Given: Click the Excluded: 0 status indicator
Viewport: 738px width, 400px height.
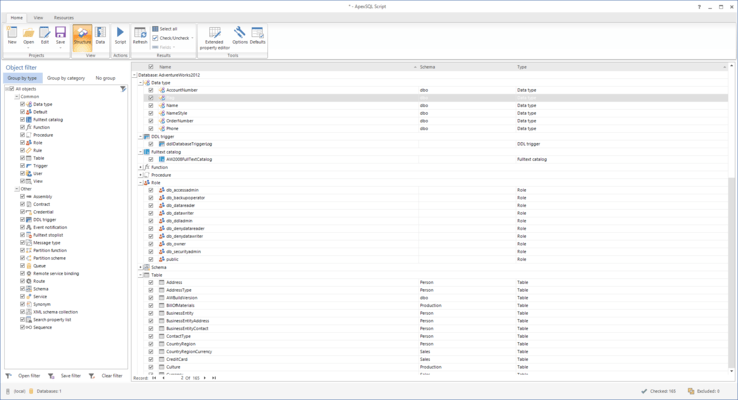Looking at the screenshot, I should tap(704, 391).
